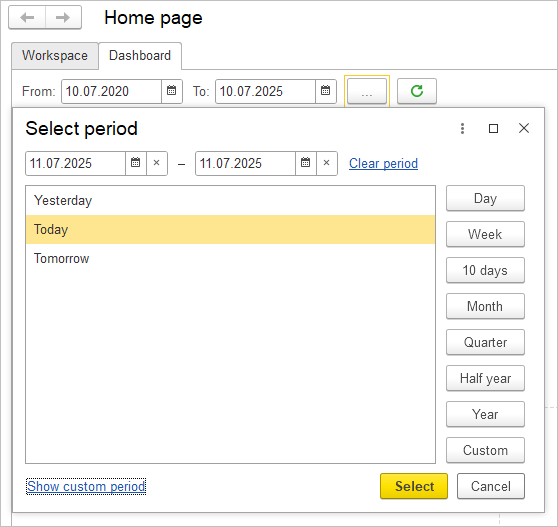
Task: Open calendar for period end date
Action: point(306,163)
